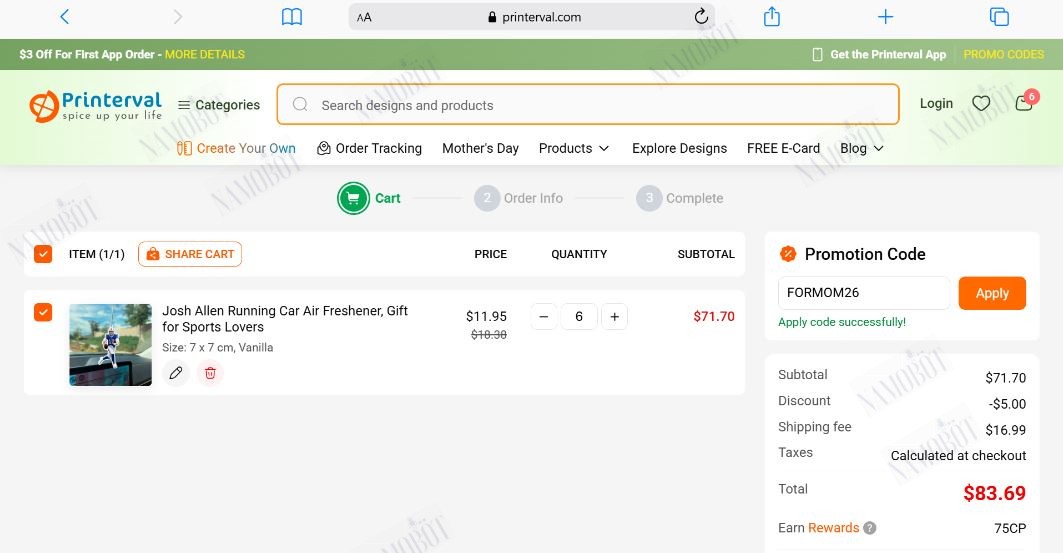Click the 75CP rewards value
This screenshot has height=553, width=1063.
pyautogui.click(x=1010, y=528)
